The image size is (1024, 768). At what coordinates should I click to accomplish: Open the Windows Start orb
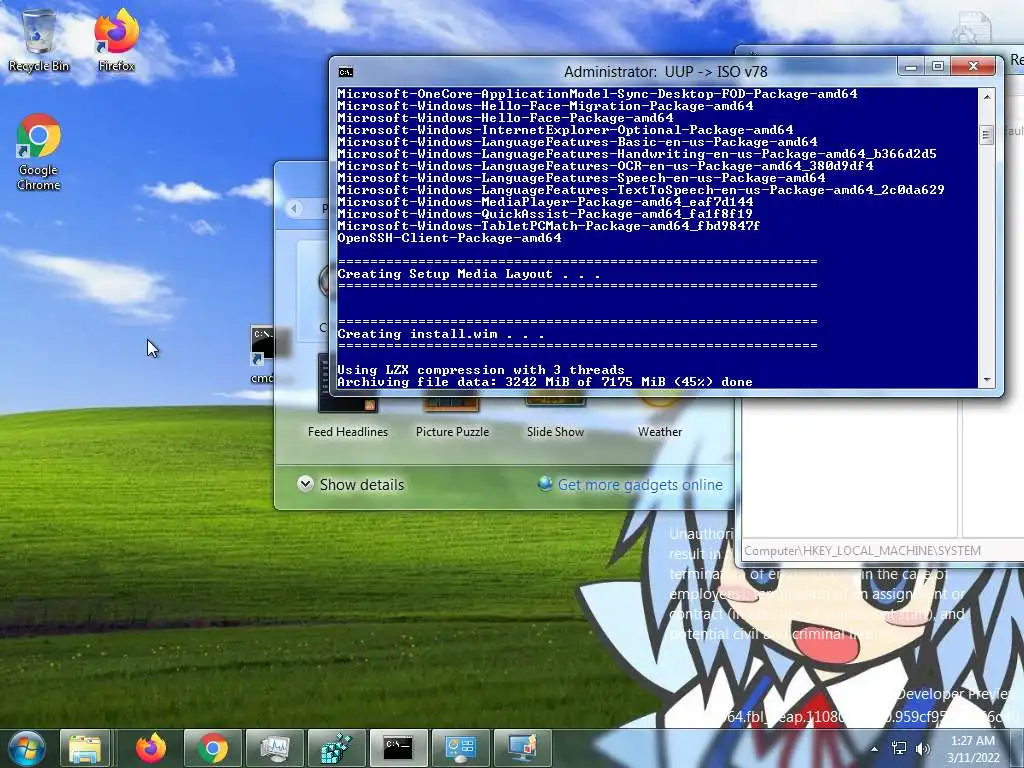click(x=27, y=748)
